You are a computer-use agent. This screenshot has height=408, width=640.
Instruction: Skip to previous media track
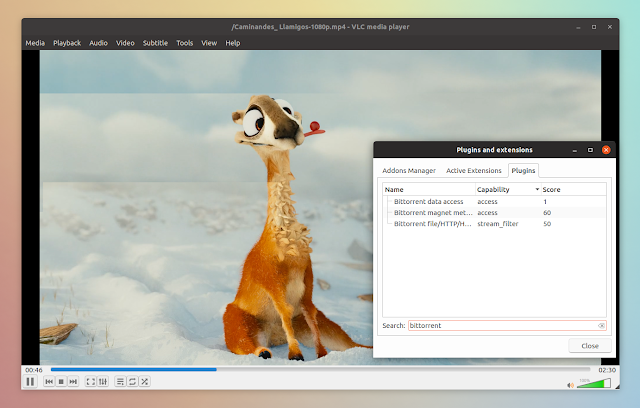coord(49,381)
